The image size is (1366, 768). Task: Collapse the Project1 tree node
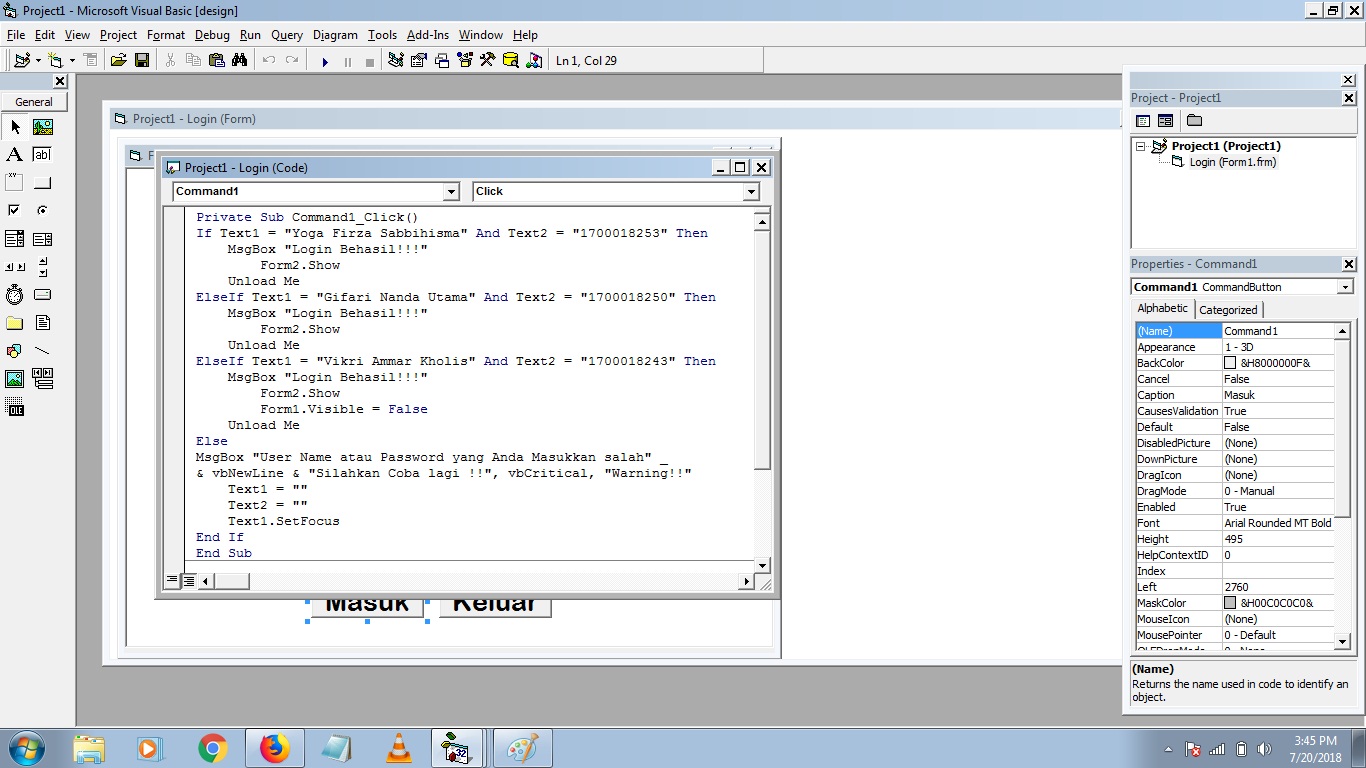click(1141, 146)
